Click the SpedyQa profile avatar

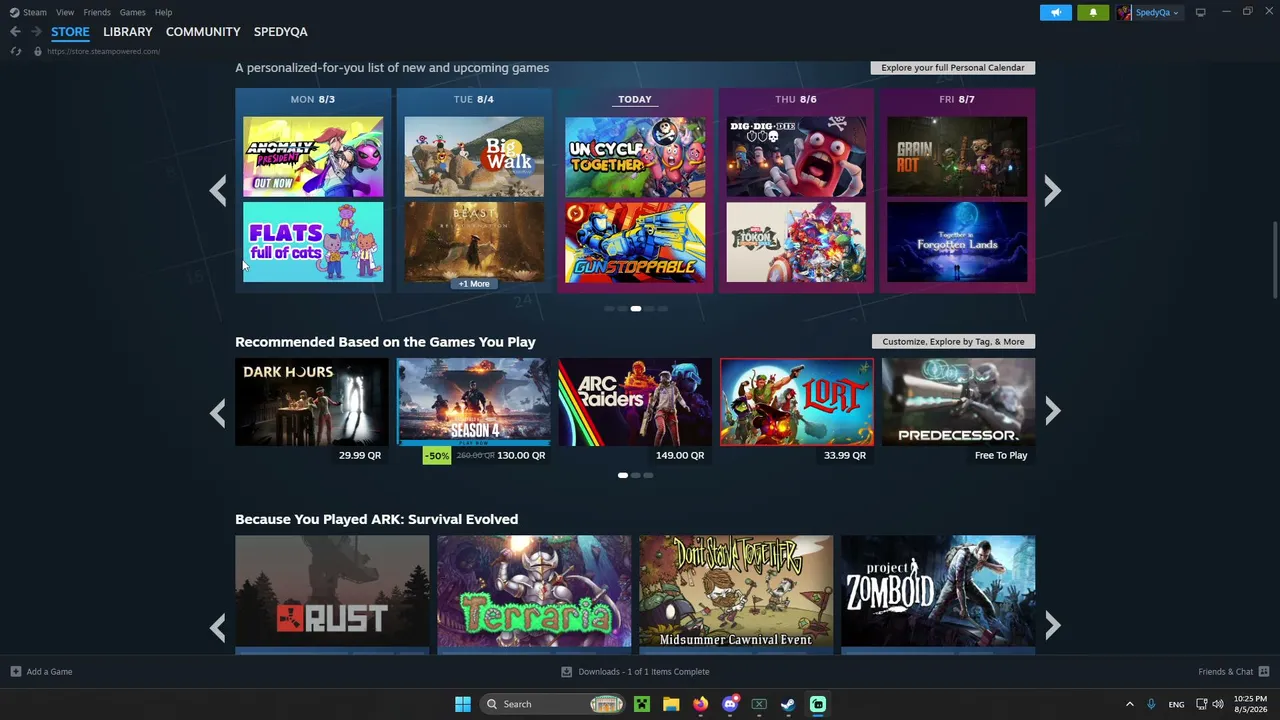[1125, 12]
